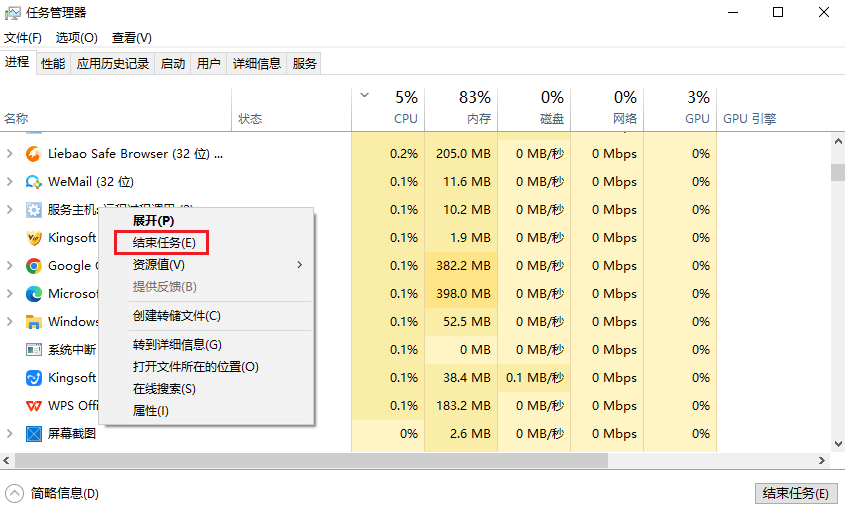Click the Google Chrome process icon

pos(34,266)
